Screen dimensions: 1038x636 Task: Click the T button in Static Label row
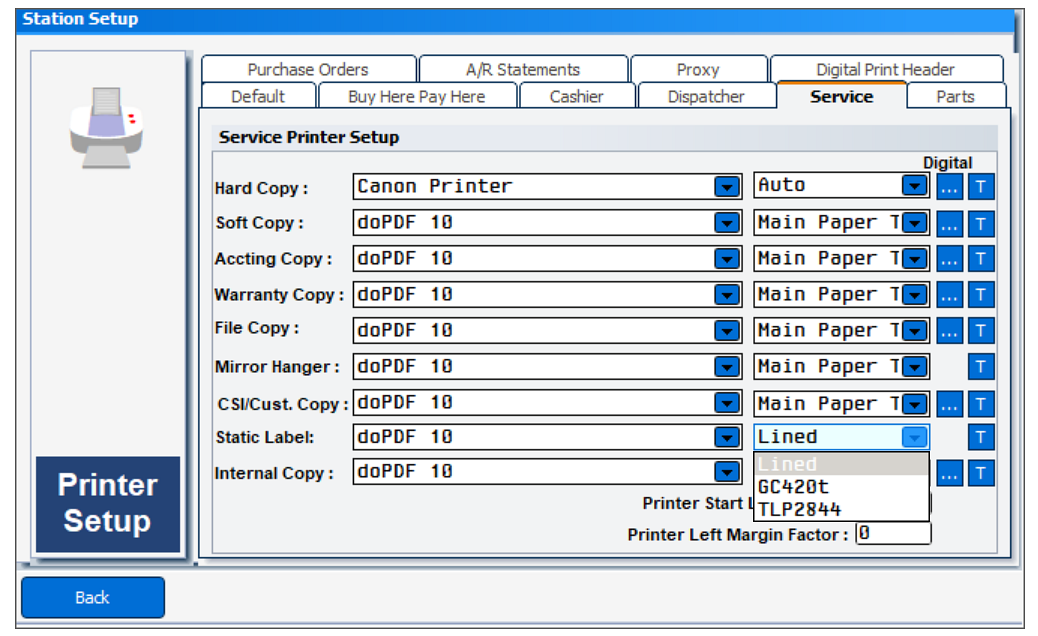pos(981,437)
